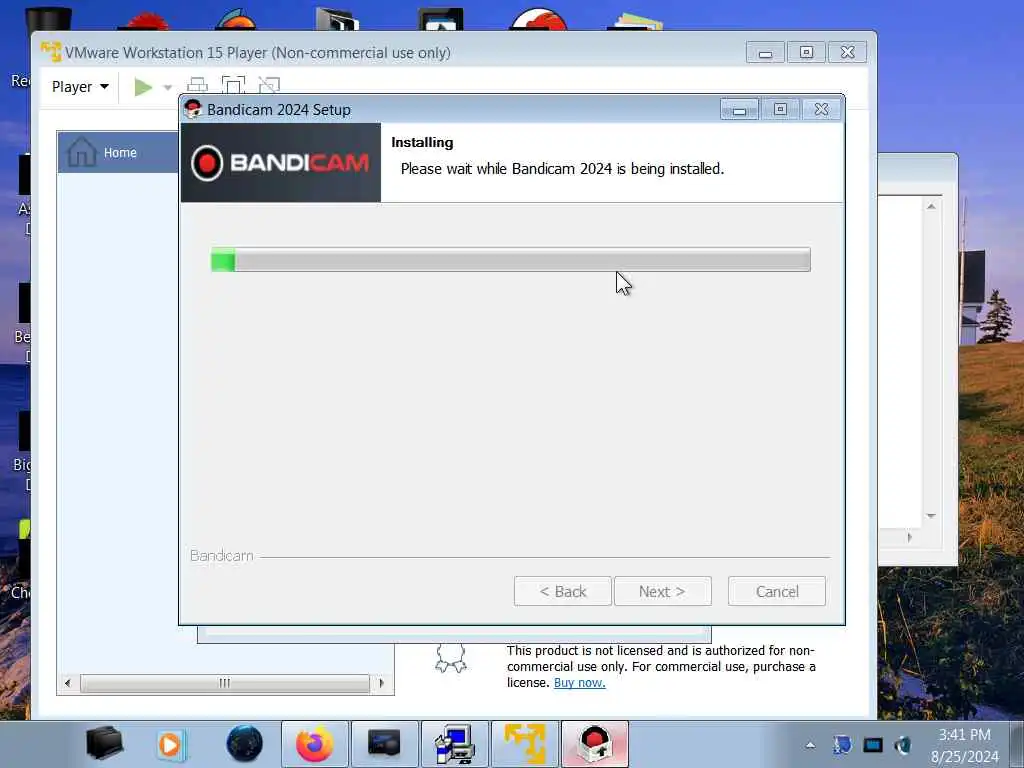Open the screen capture taskbar icon

[385, 744]
